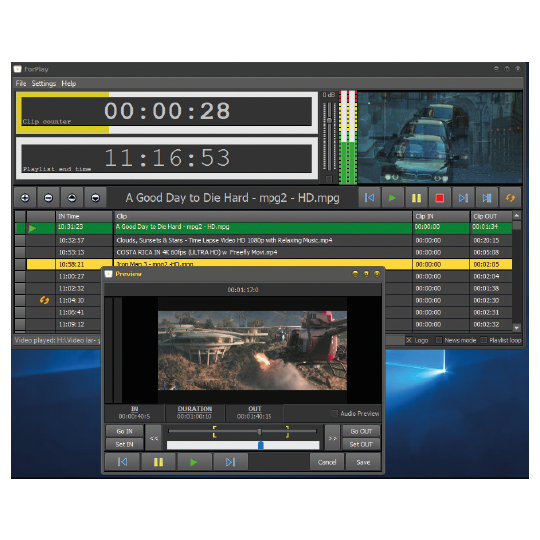Jump to clip end in the Preview window
This screenshot has height=540, width=540.
click(230, 462)
